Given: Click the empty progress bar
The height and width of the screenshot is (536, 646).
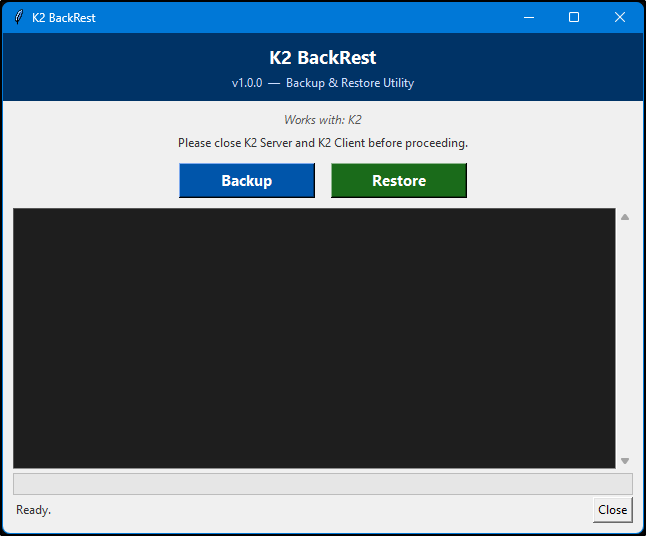Looking at the screenshot, I should pos(323,484).
